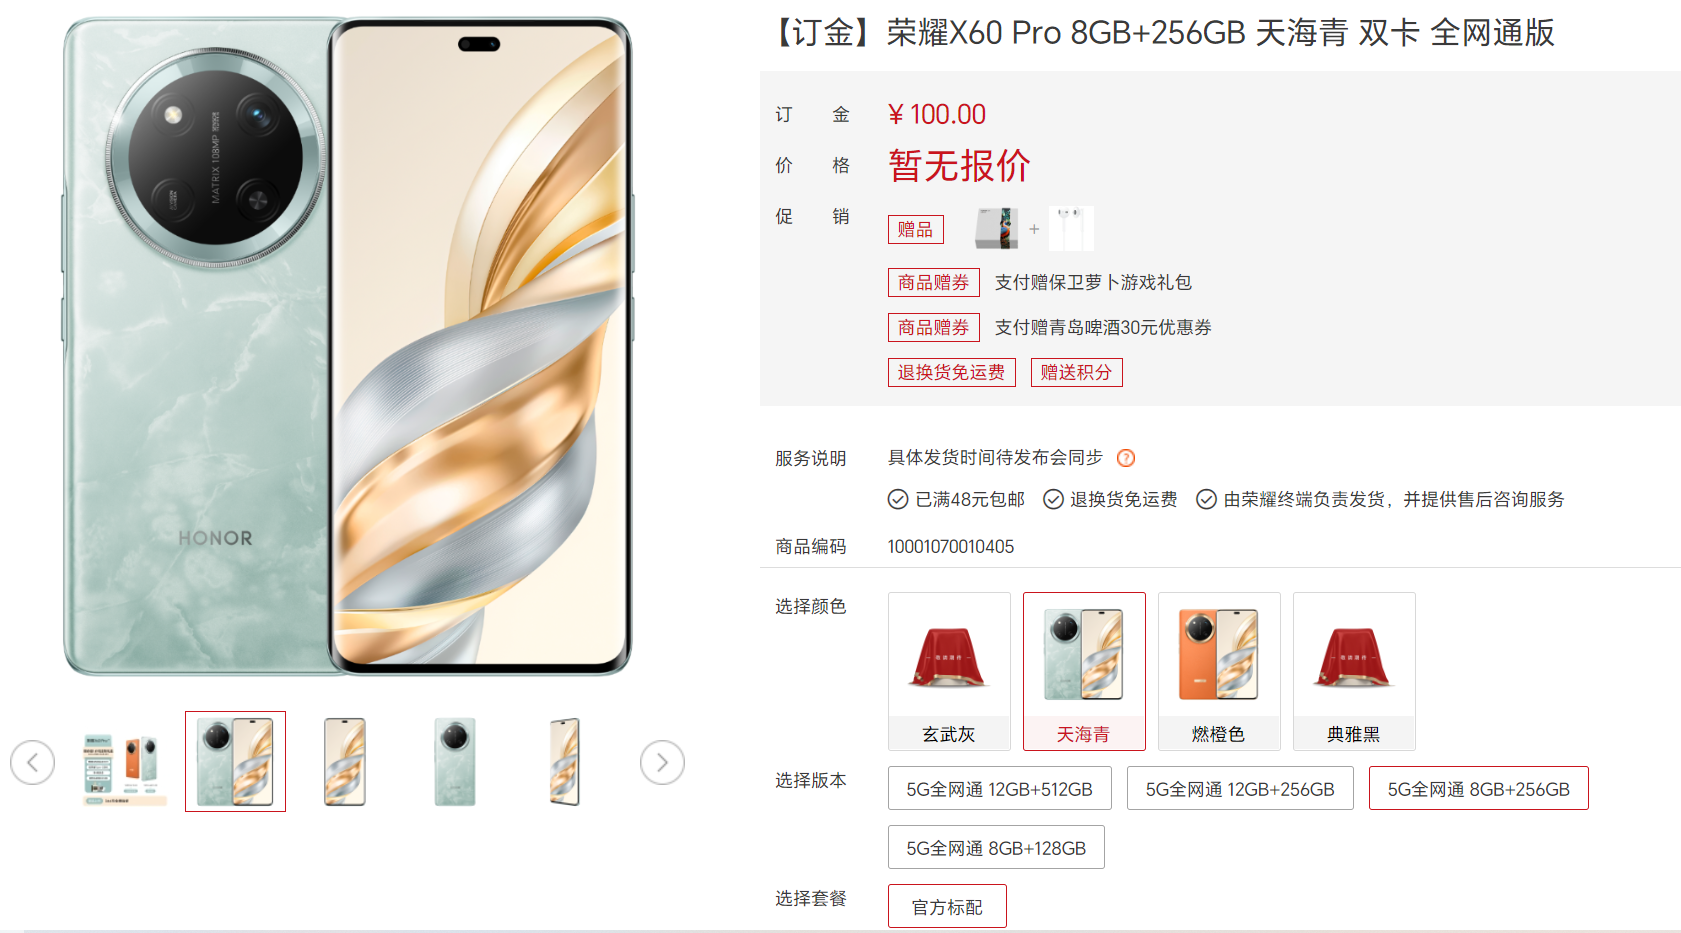Click the earphones gift image

tap(1071, 229)
